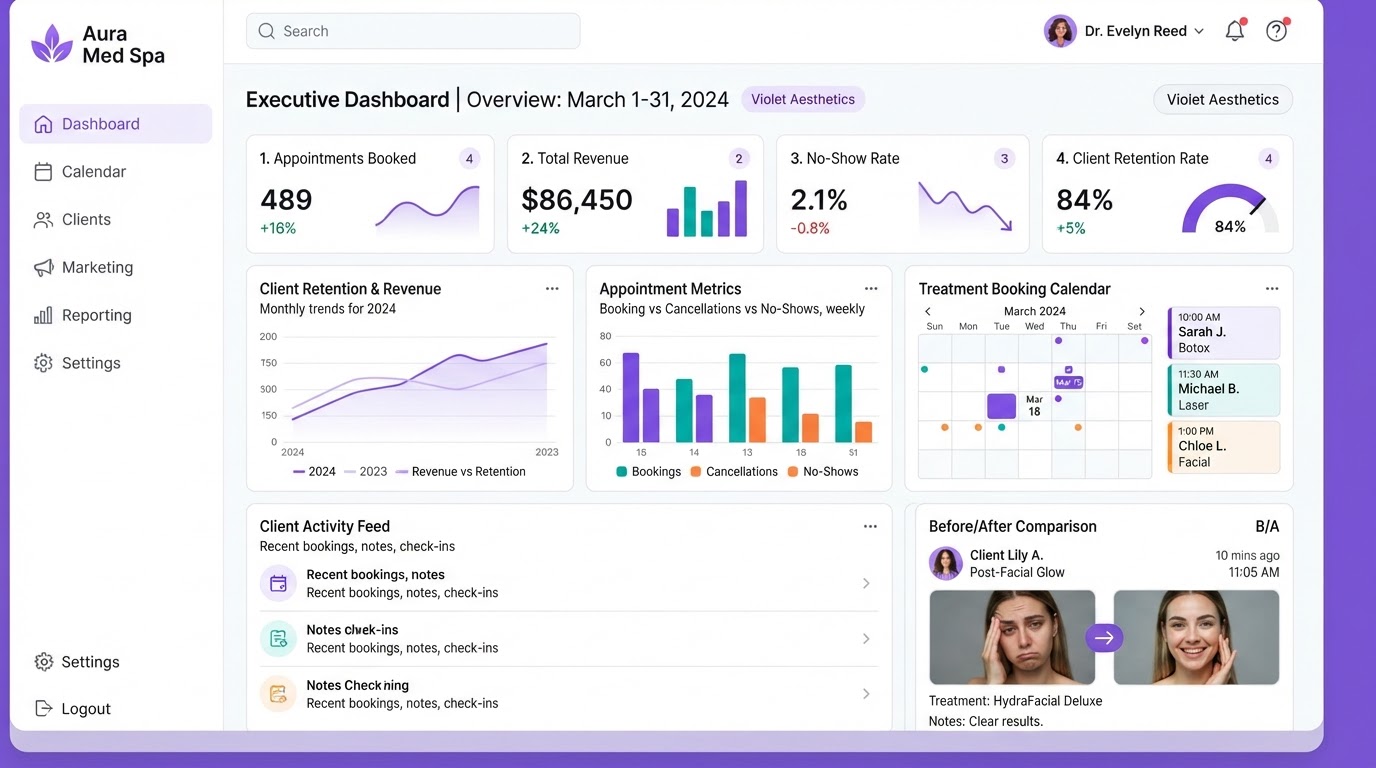Image resolution: width=1376 pixels, height=768 pixels.
Task: Click the purple Violet Aesthetics tag
Action: 803,99
